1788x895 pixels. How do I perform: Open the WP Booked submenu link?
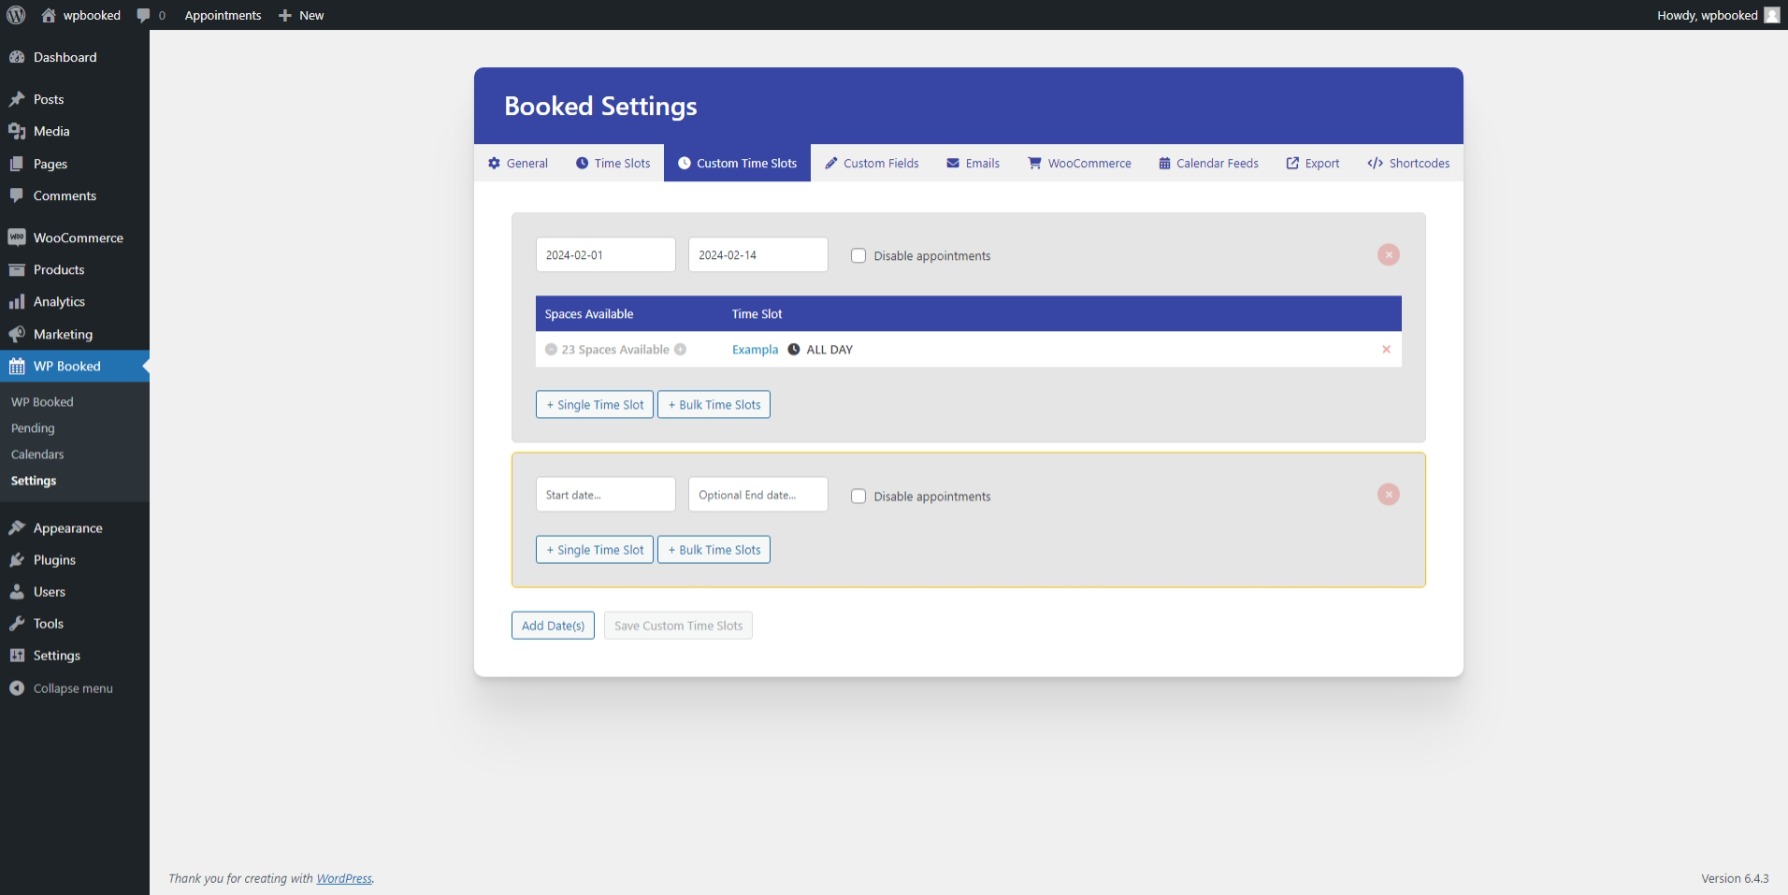click(x=42, y=402)
